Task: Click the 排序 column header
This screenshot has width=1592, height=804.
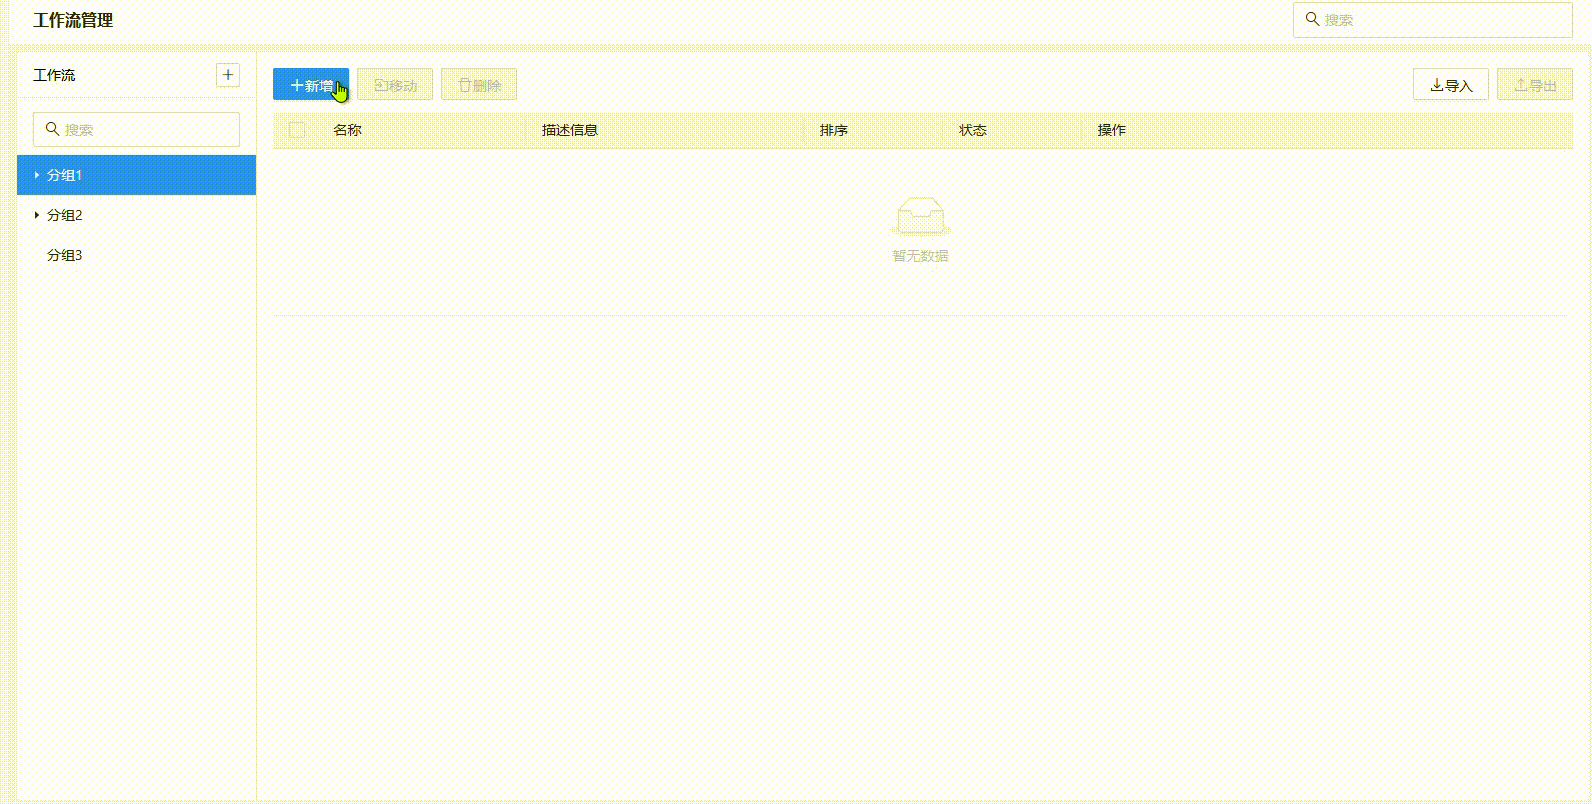Action: coord(833,130)
